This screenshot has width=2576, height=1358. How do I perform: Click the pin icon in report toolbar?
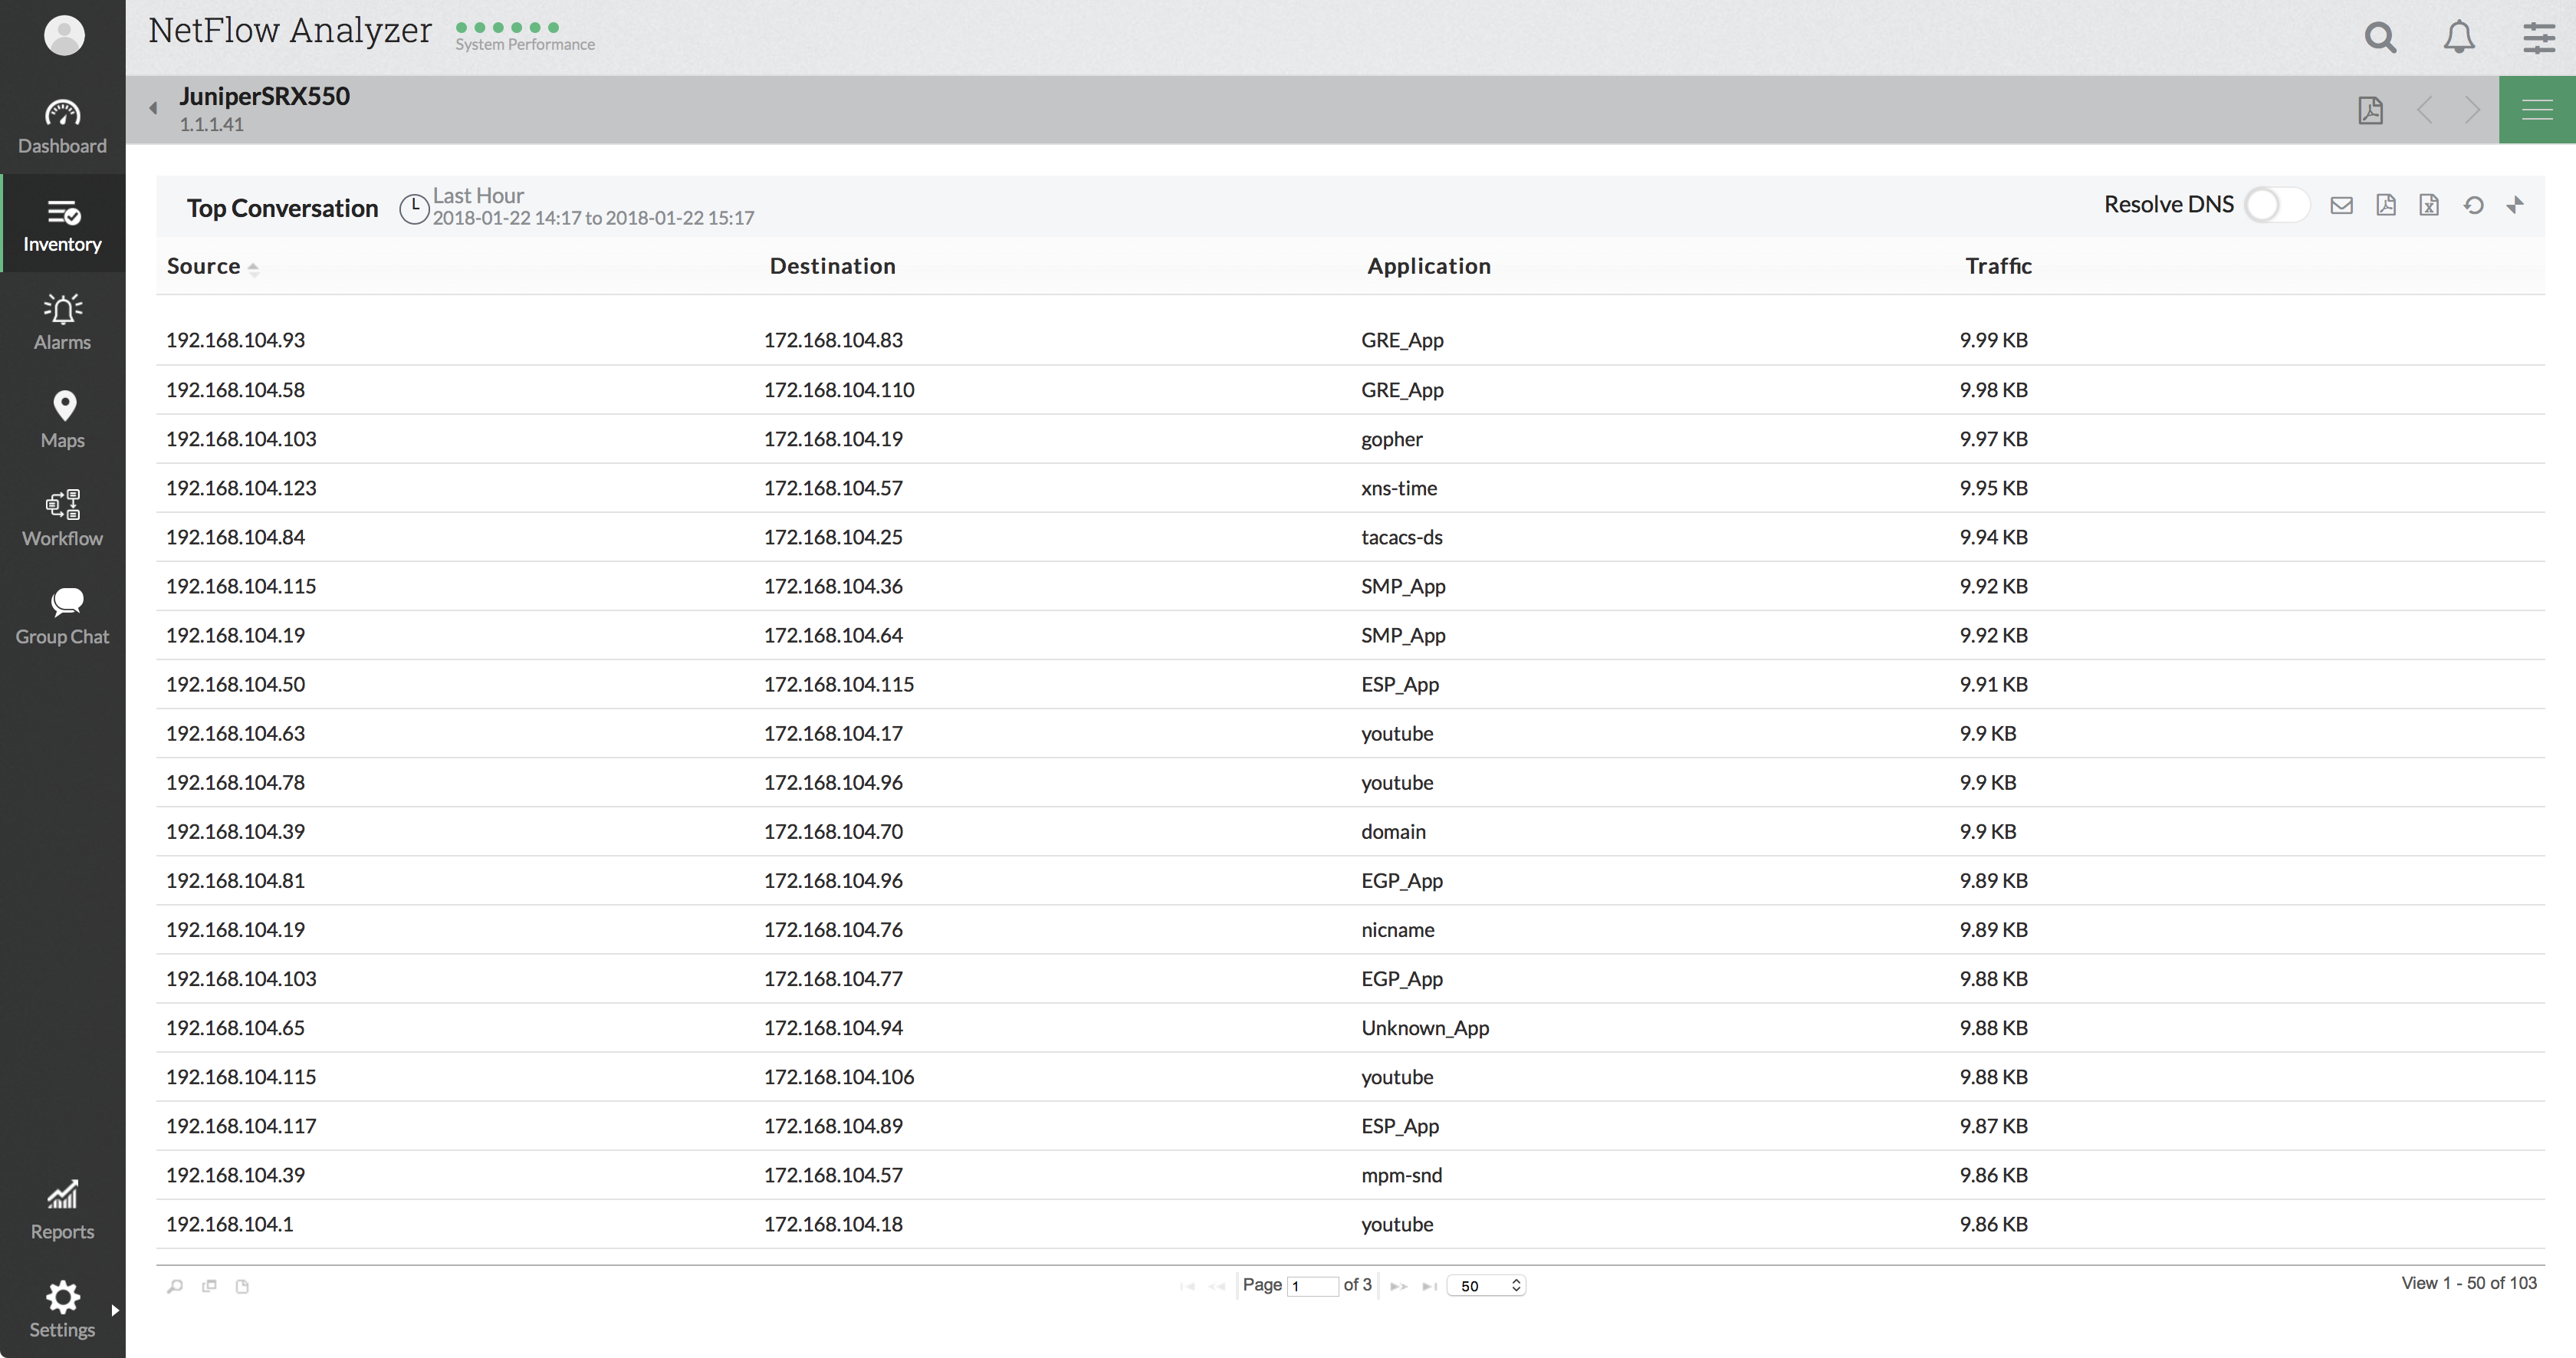pos(2515,204)
